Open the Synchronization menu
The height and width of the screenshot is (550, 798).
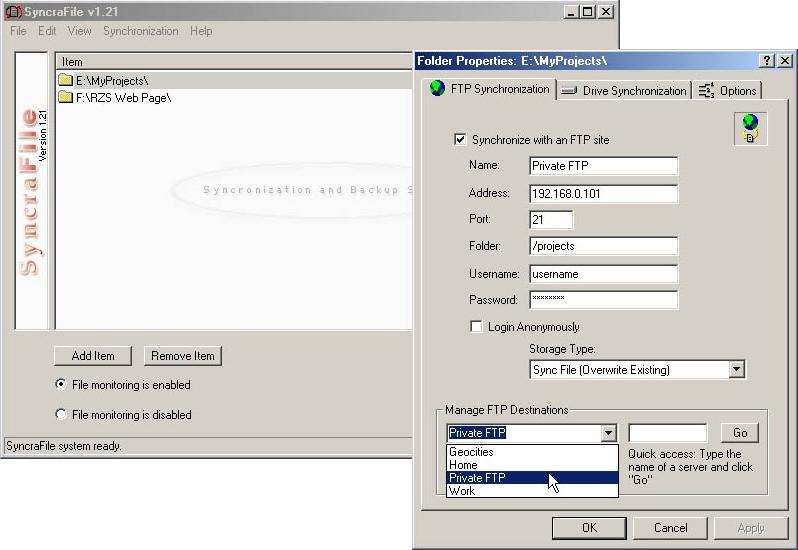(141, 31)
